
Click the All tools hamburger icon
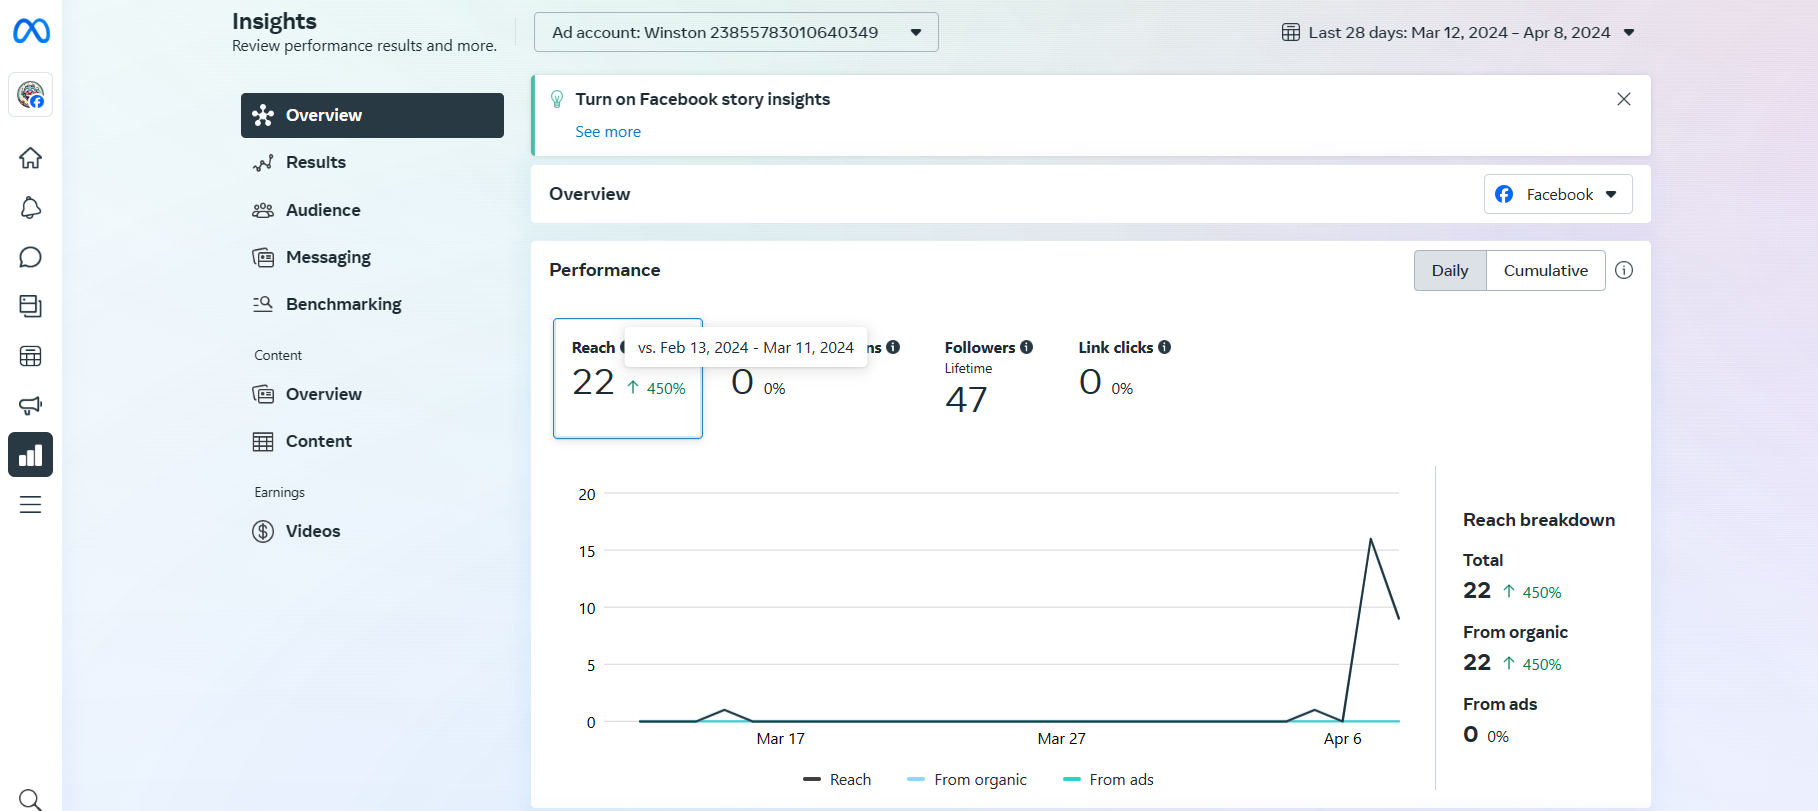[31, 505]
